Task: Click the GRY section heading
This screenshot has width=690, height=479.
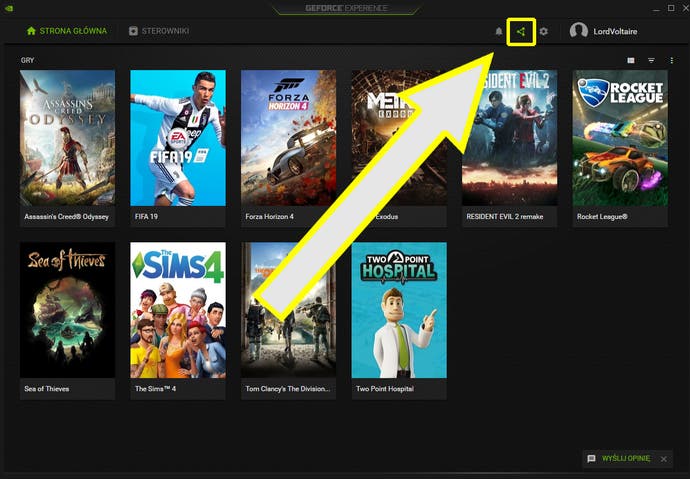Action: tap(27, 60)
